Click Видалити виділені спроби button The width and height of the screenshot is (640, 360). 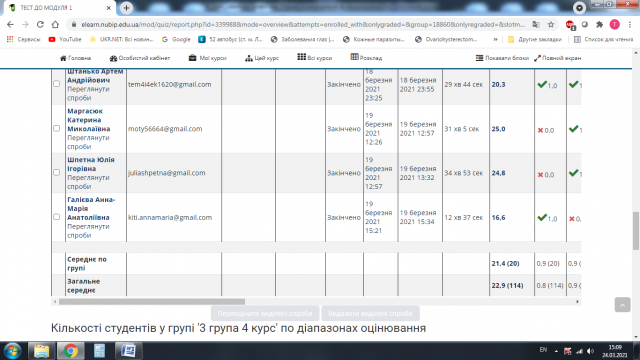370,313
